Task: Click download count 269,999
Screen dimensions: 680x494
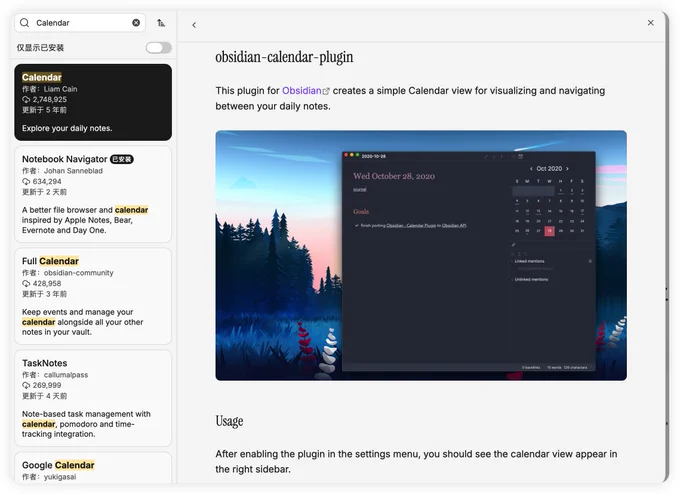Action: (x=47, y=385)
